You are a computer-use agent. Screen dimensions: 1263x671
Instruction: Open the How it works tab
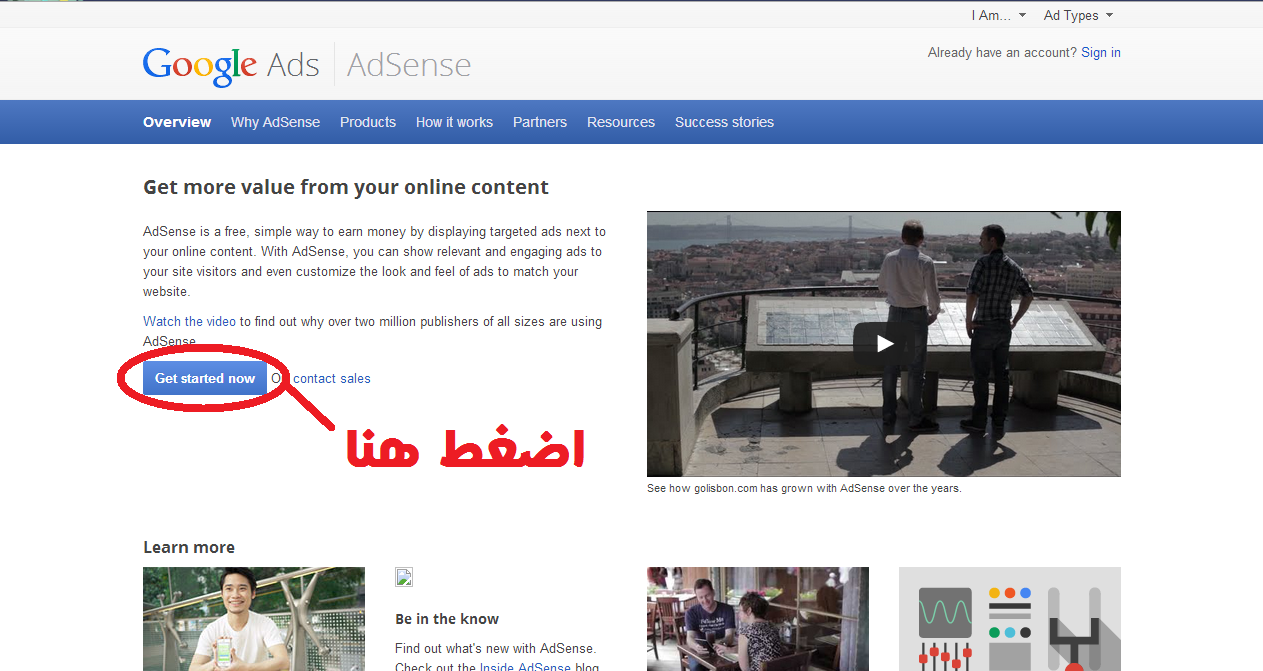pyautogui.click(x=454, y=122)
